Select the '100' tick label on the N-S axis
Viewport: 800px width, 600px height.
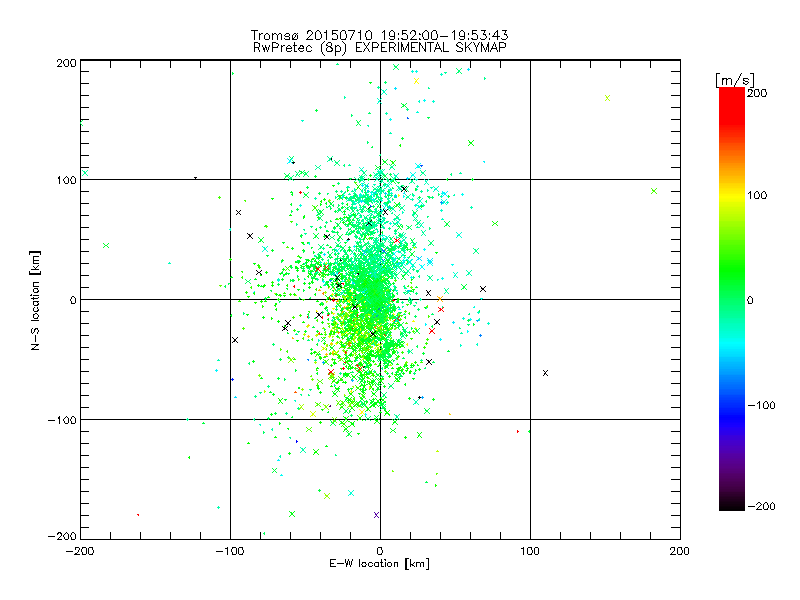click(66, 180)
